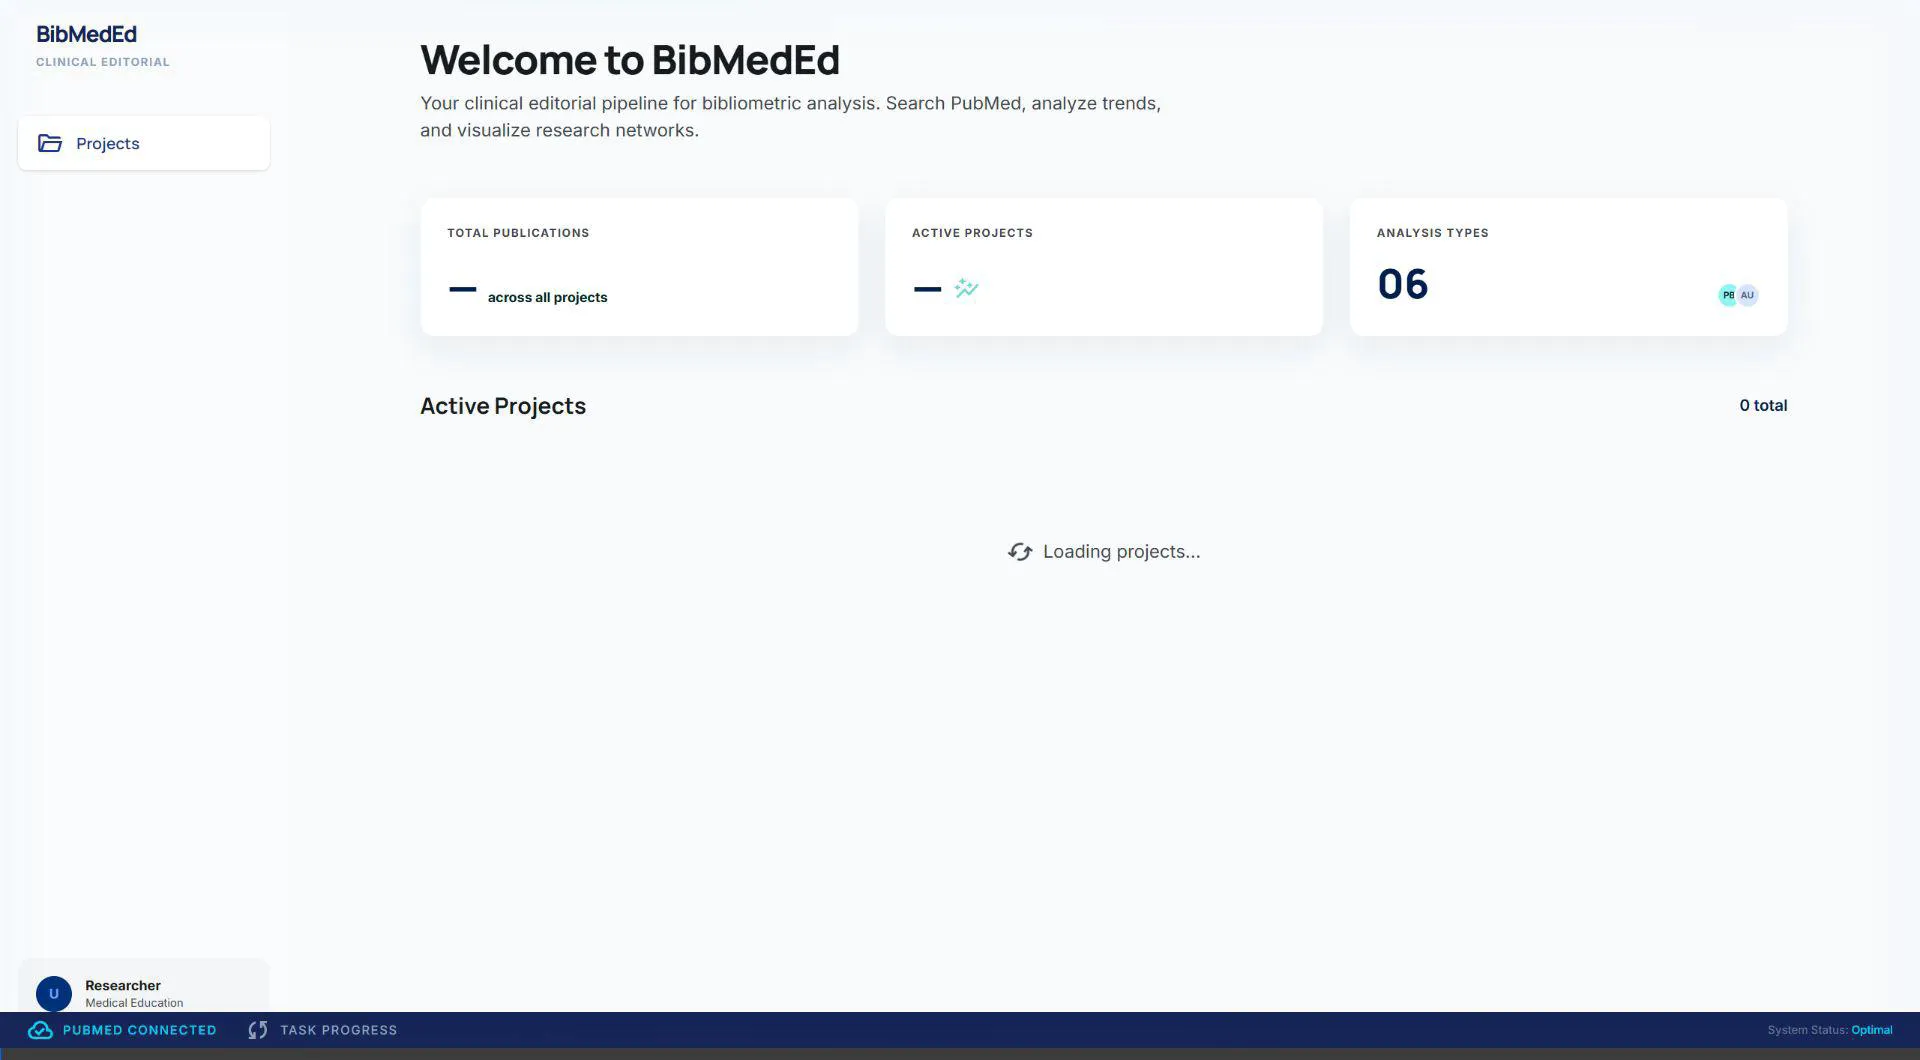Open the Projects sidebar item

[x=143, y=143]
